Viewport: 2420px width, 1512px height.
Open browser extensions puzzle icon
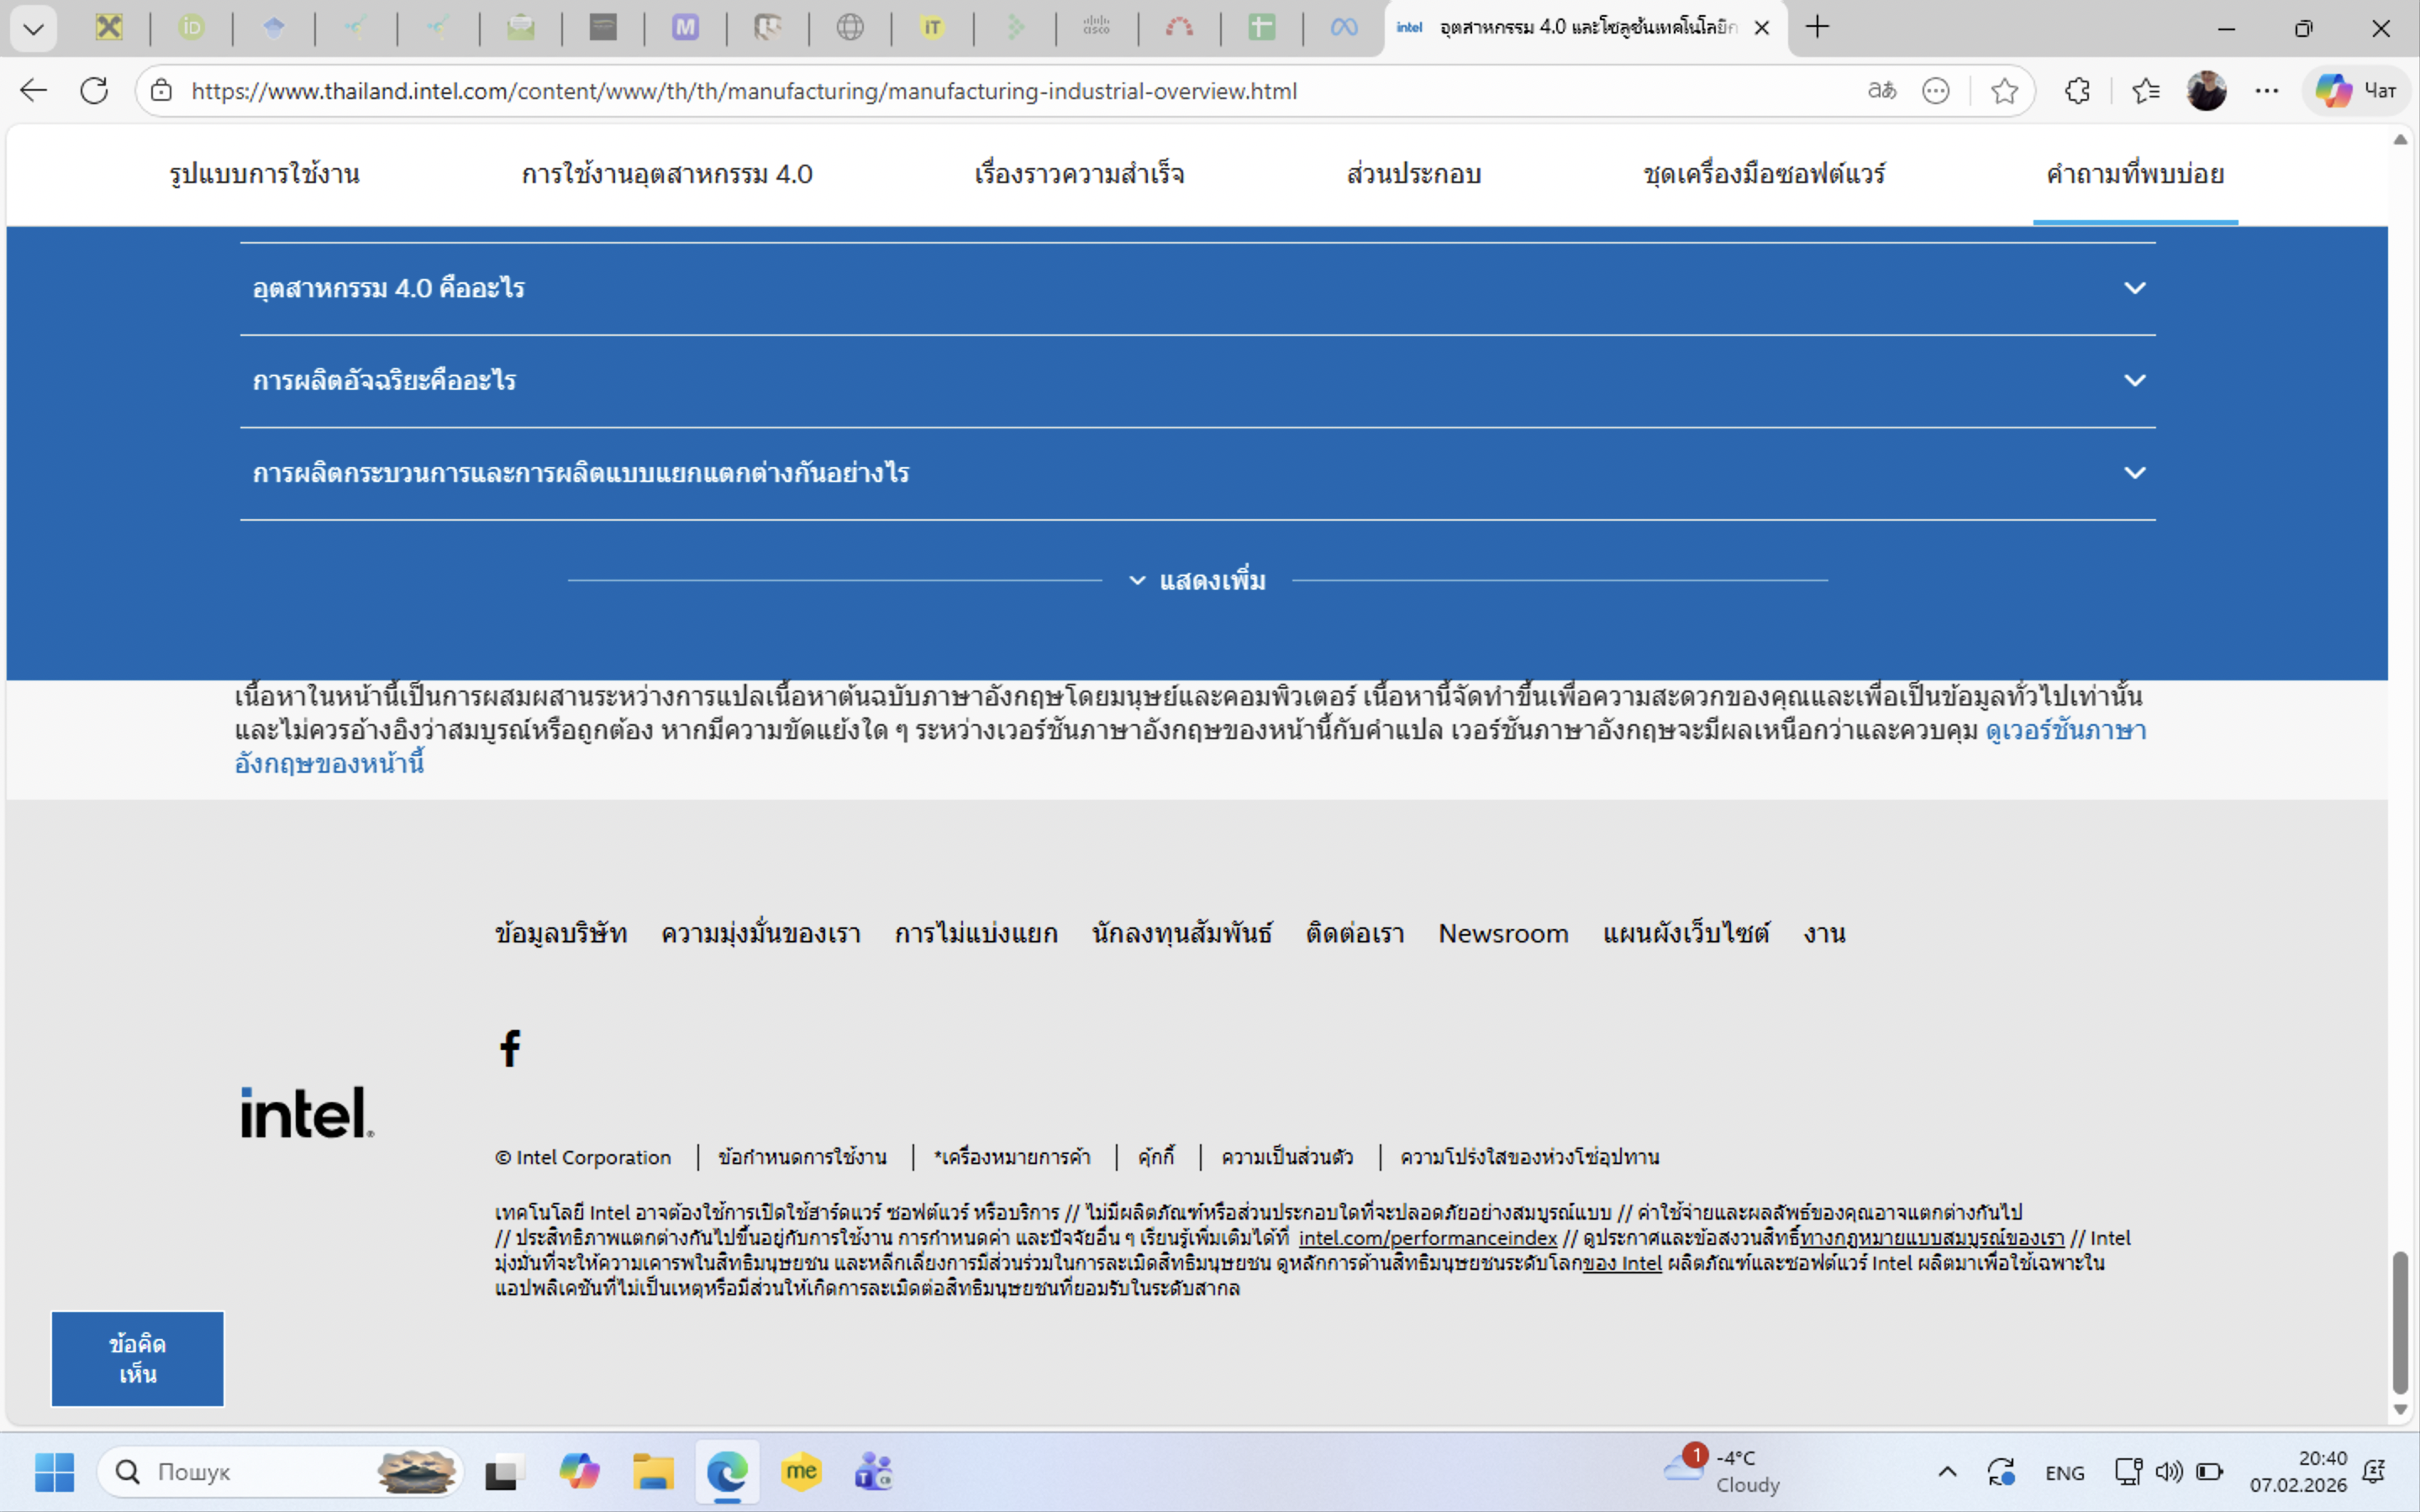[2077, 91]
